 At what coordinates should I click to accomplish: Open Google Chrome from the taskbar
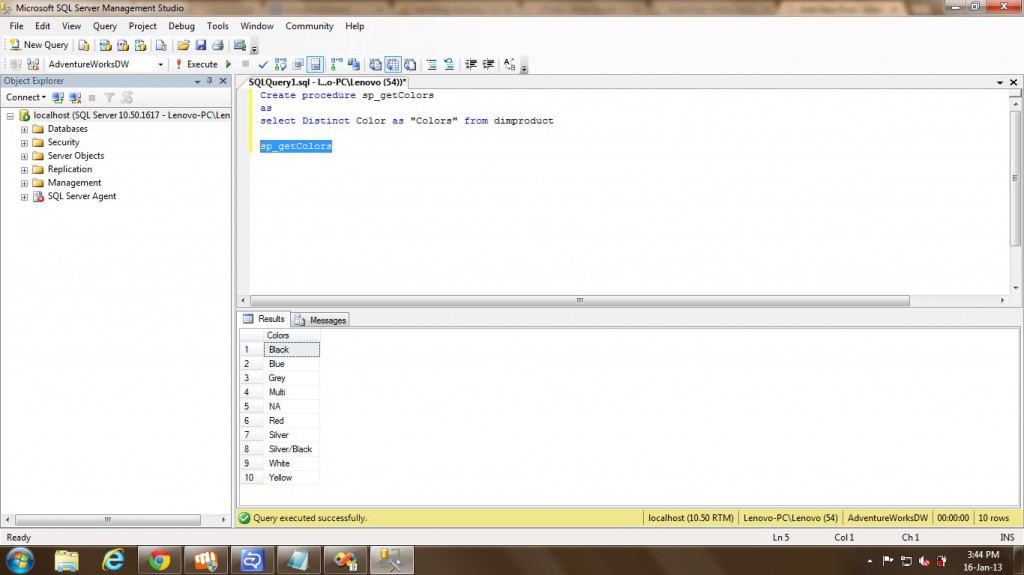click(159, 560)
